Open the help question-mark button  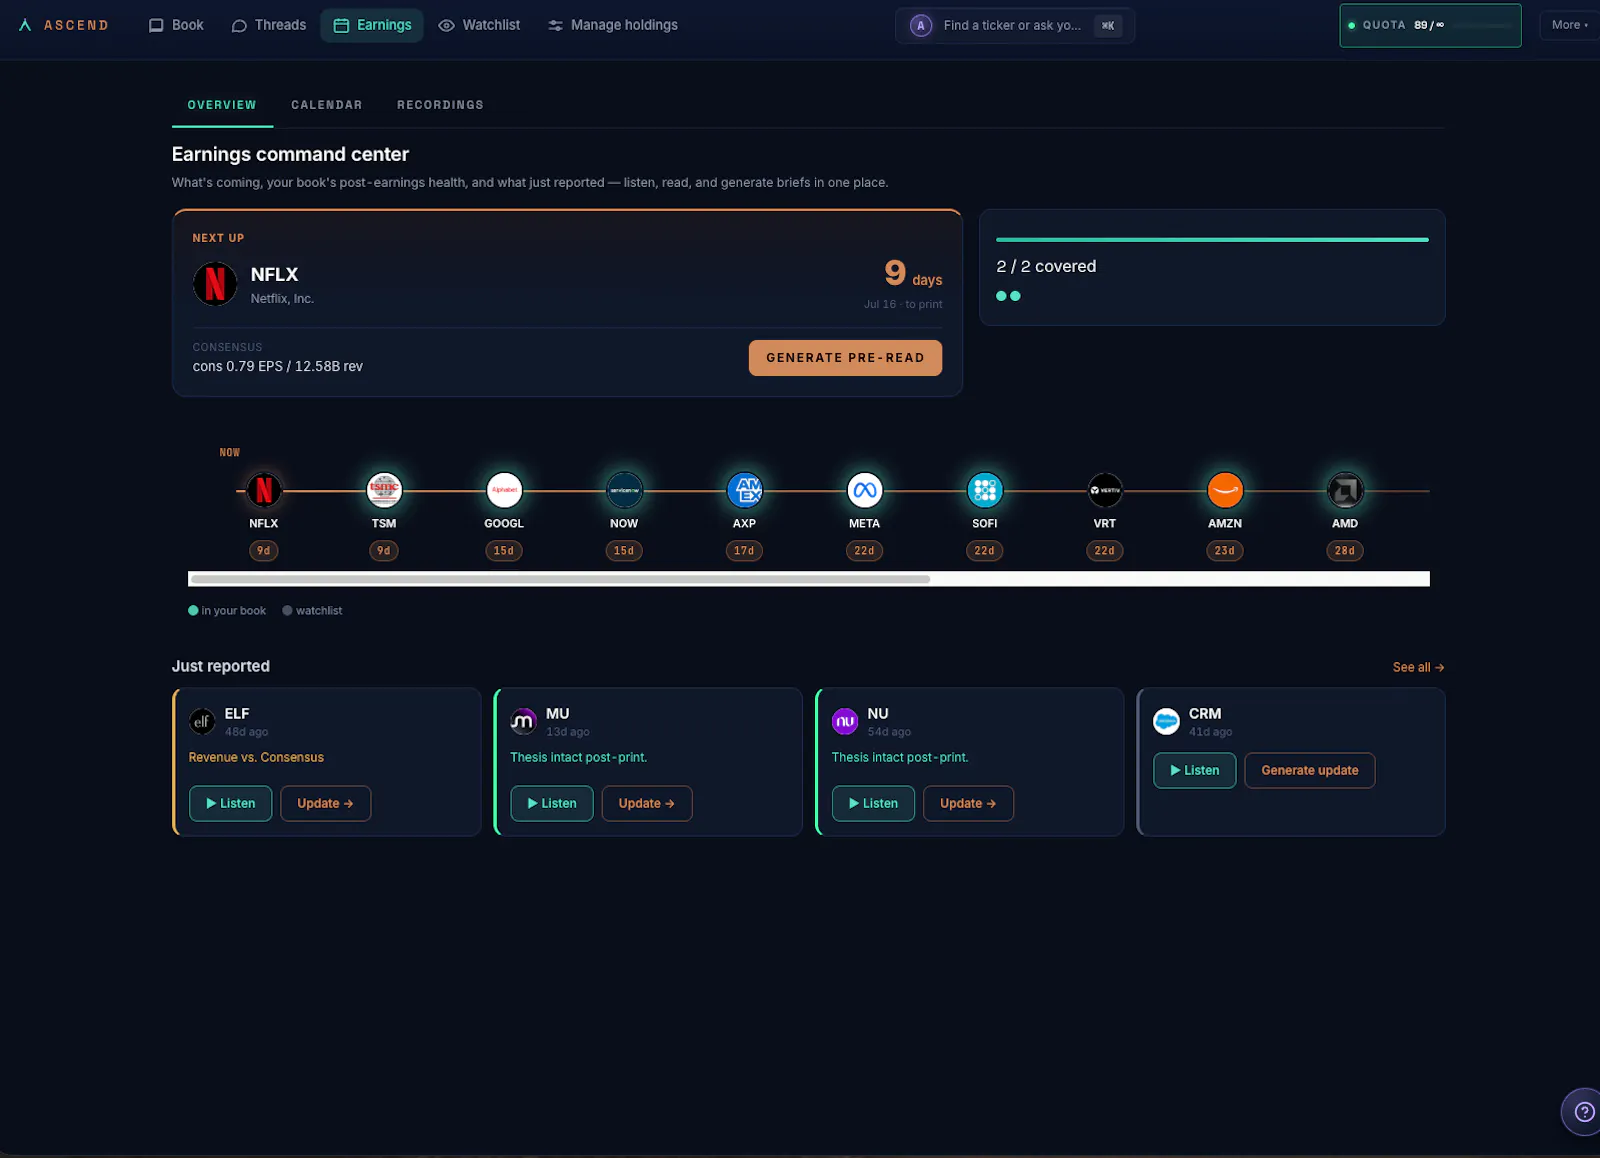(1584, 1112)
